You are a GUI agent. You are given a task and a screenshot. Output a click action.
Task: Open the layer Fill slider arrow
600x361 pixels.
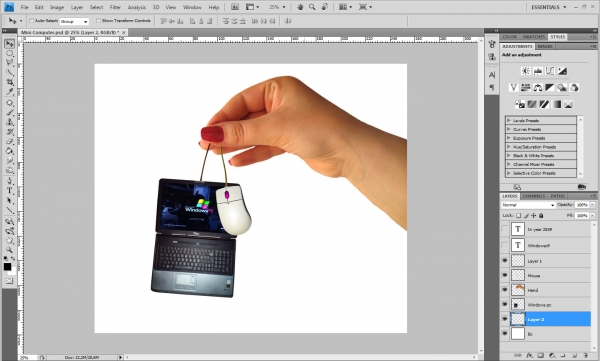(592, 216)
